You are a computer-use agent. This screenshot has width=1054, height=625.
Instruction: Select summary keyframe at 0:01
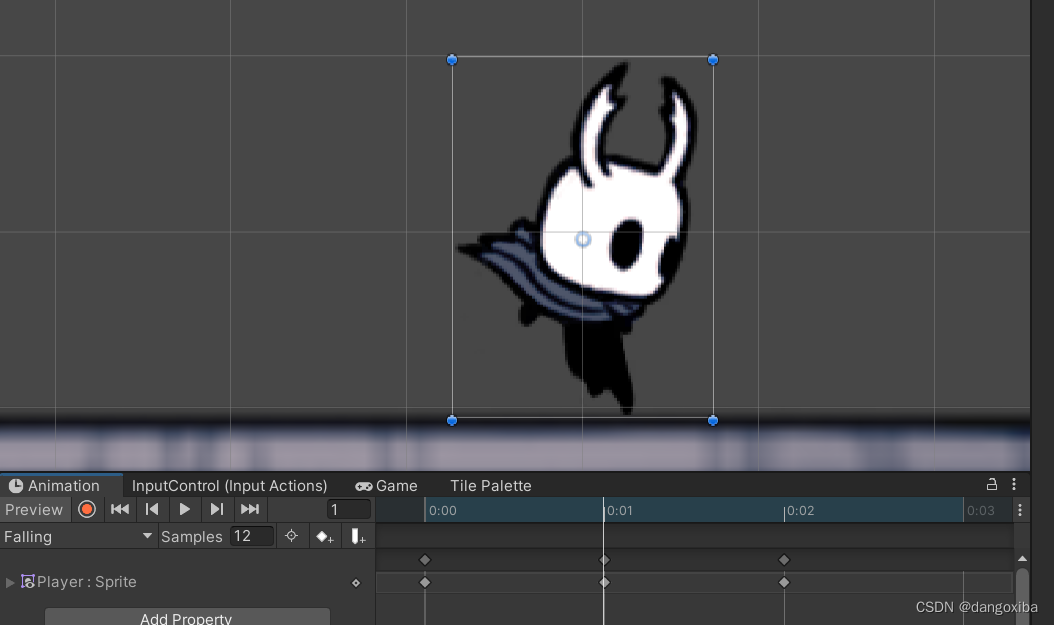coord(604,560)
